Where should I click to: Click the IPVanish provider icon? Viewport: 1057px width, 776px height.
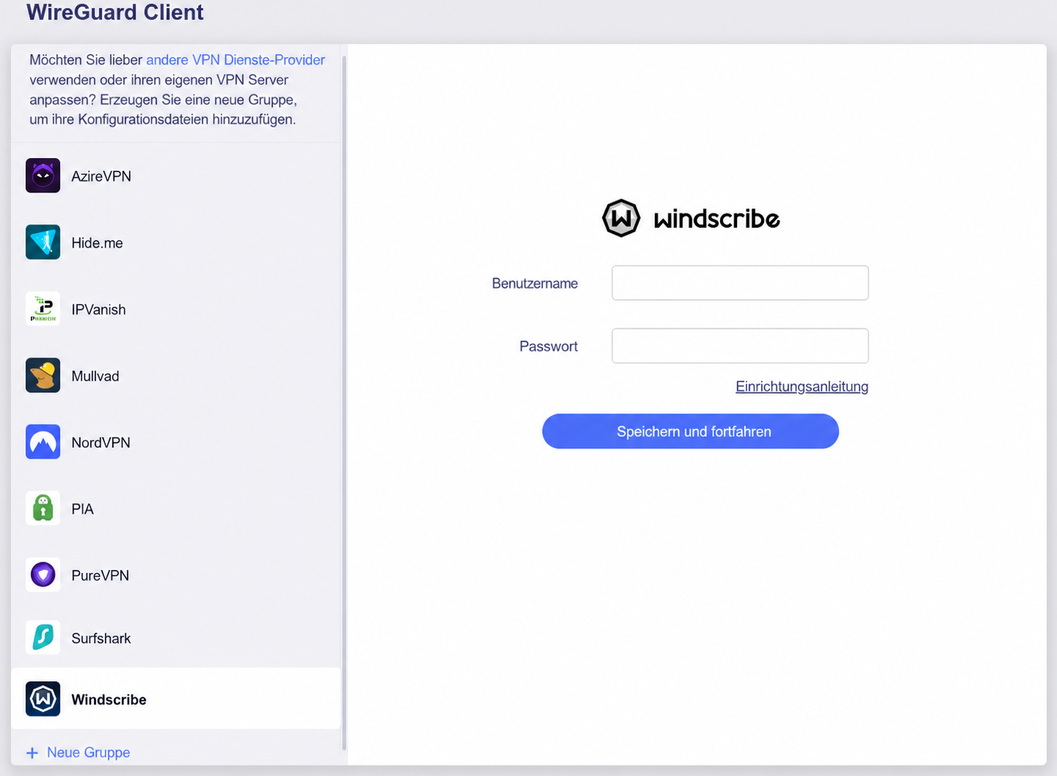pyautogui.click(x=42, y=309)
